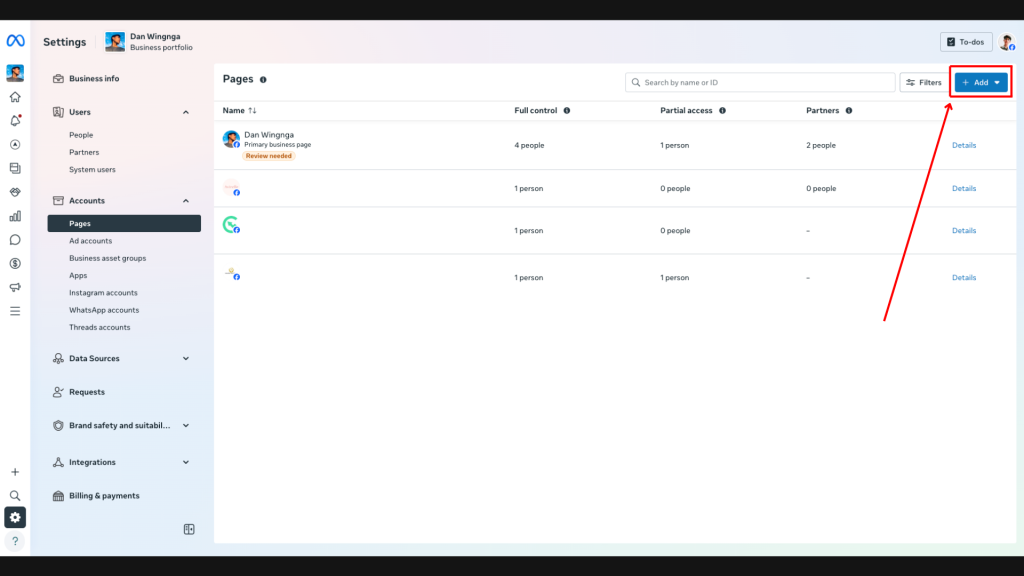Open the All tools hamburger icon
The height and width of the screenshot is (576, 1024).
point(15,312)
